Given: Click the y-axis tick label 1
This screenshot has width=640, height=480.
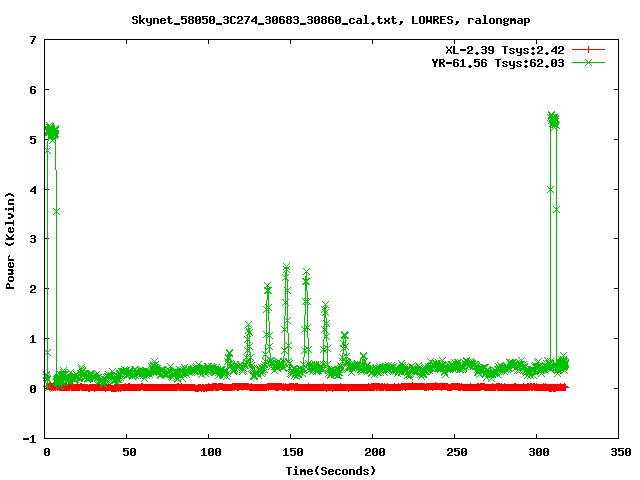Looking at the screenshot, I should point(33,339).
